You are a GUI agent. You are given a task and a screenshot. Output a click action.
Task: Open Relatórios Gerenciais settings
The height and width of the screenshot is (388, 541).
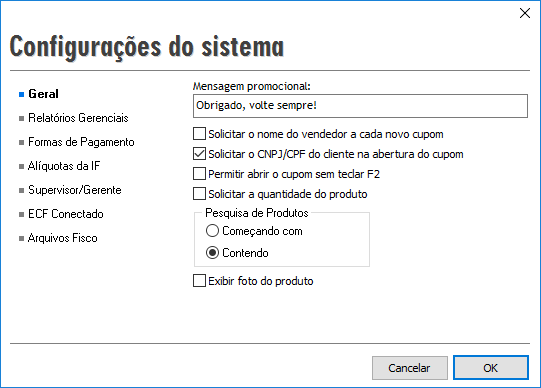tap(78, 118)
